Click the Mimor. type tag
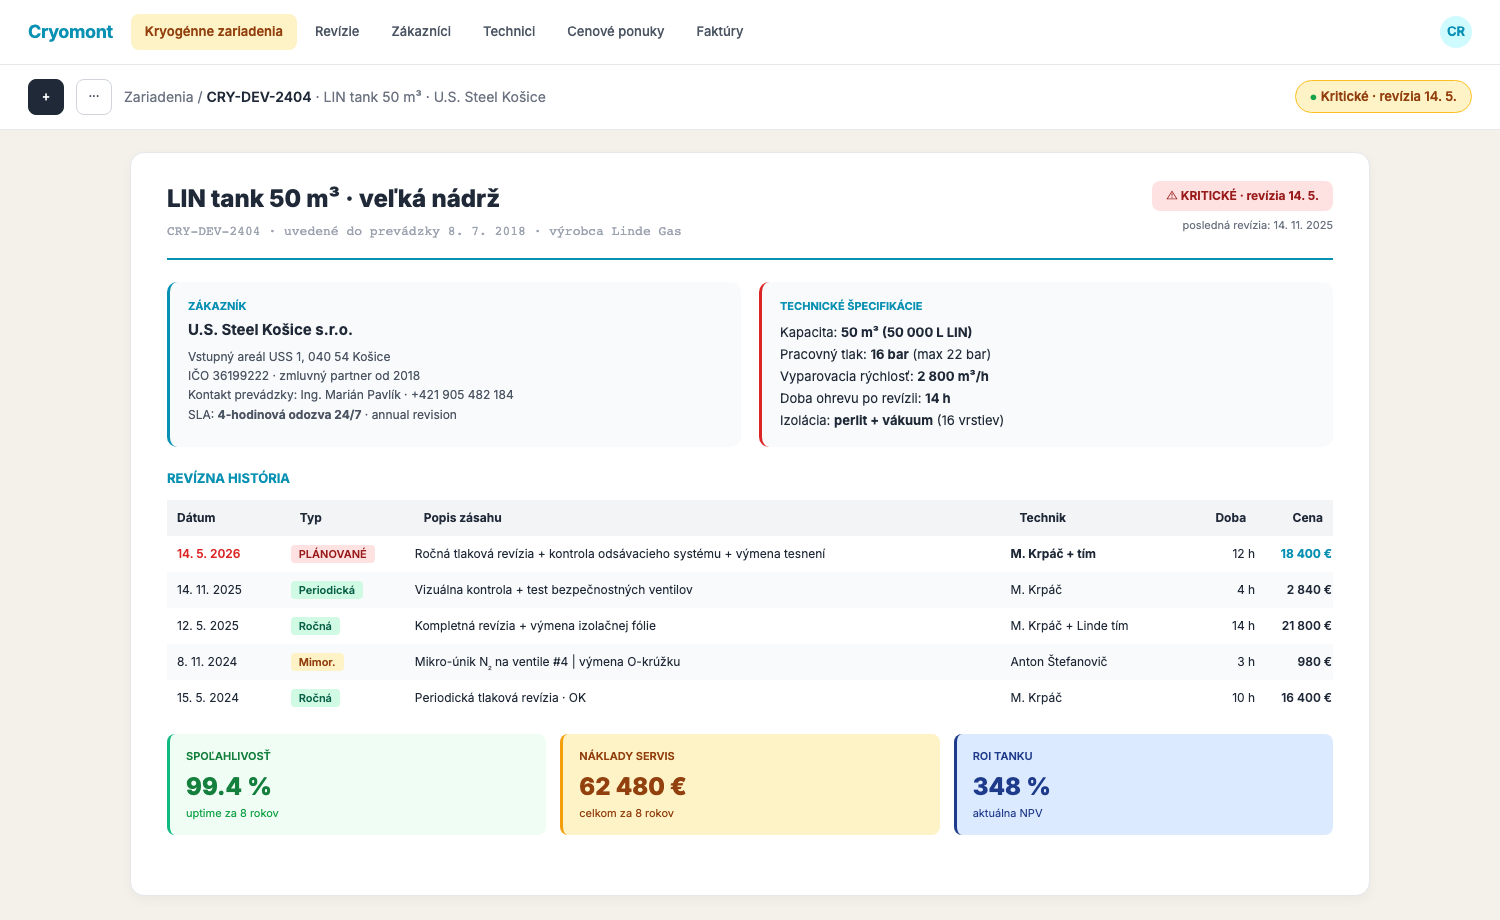The width and height of the screenshot is (1500, 920). (x=317, y=662)
